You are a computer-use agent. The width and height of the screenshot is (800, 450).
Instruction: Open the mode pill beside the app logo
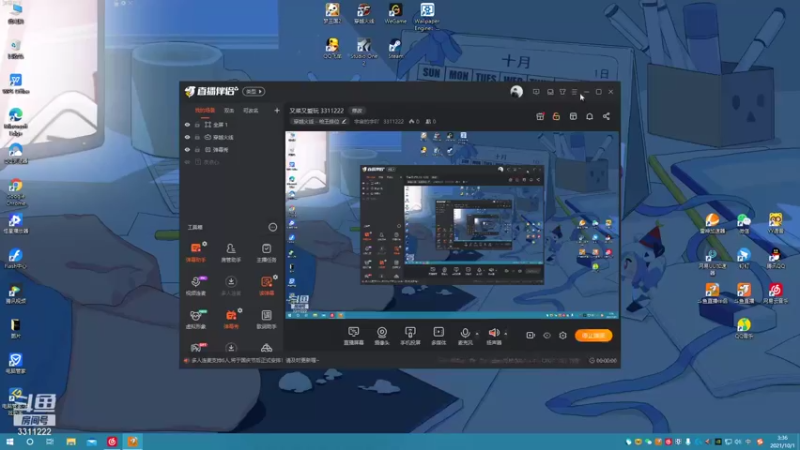[x=254, y=91]
